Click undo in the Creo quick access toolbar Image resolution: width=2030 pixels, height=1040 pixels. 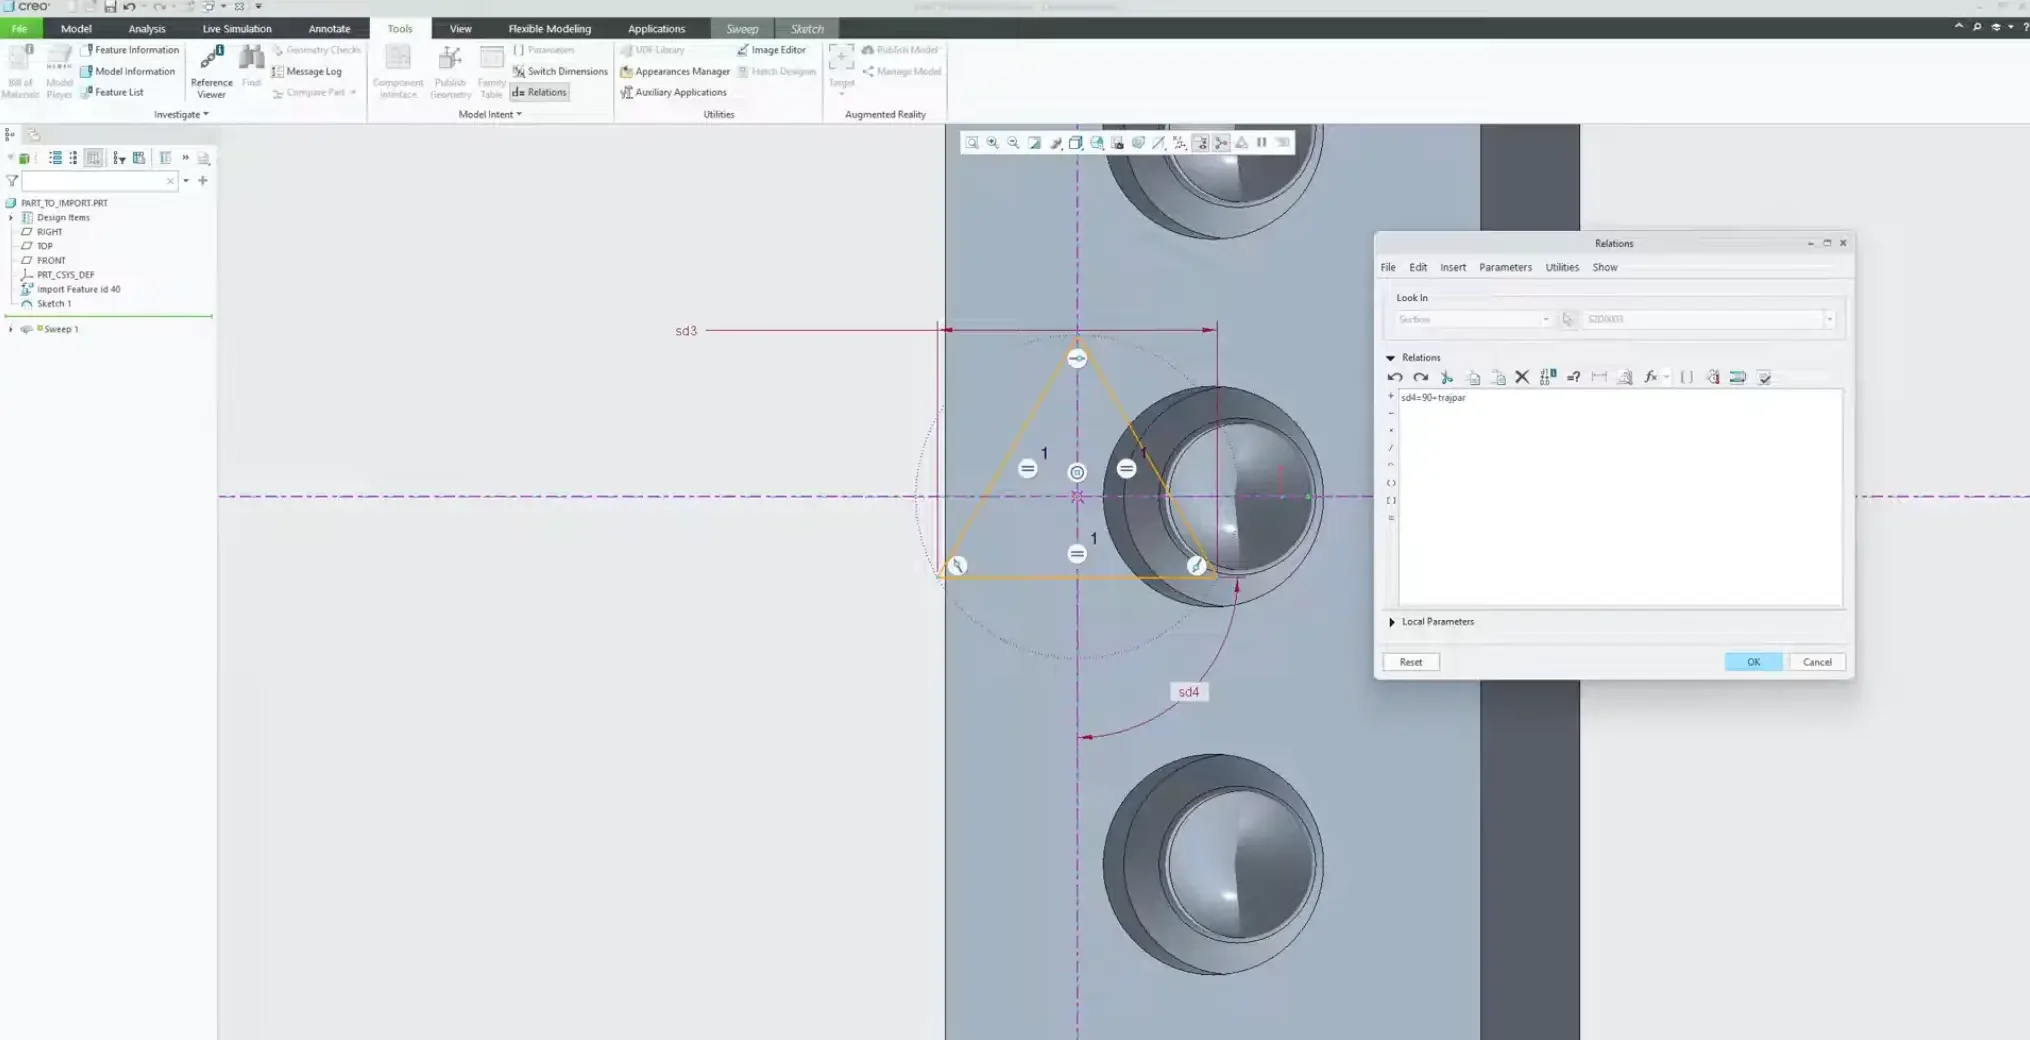click(x=129, y=6)
